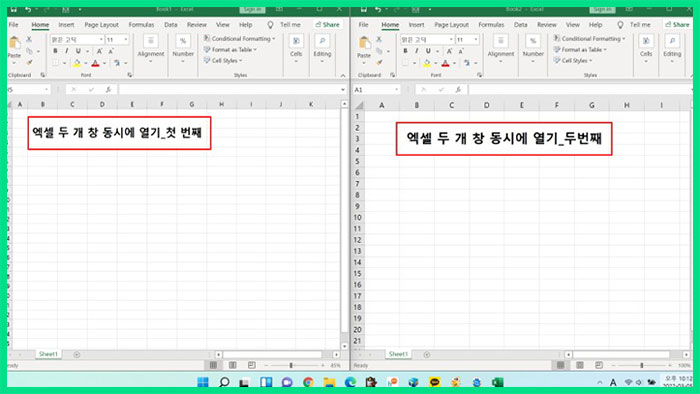
Task: Open Review tab in right window
Action: click(x=547, y=25)
